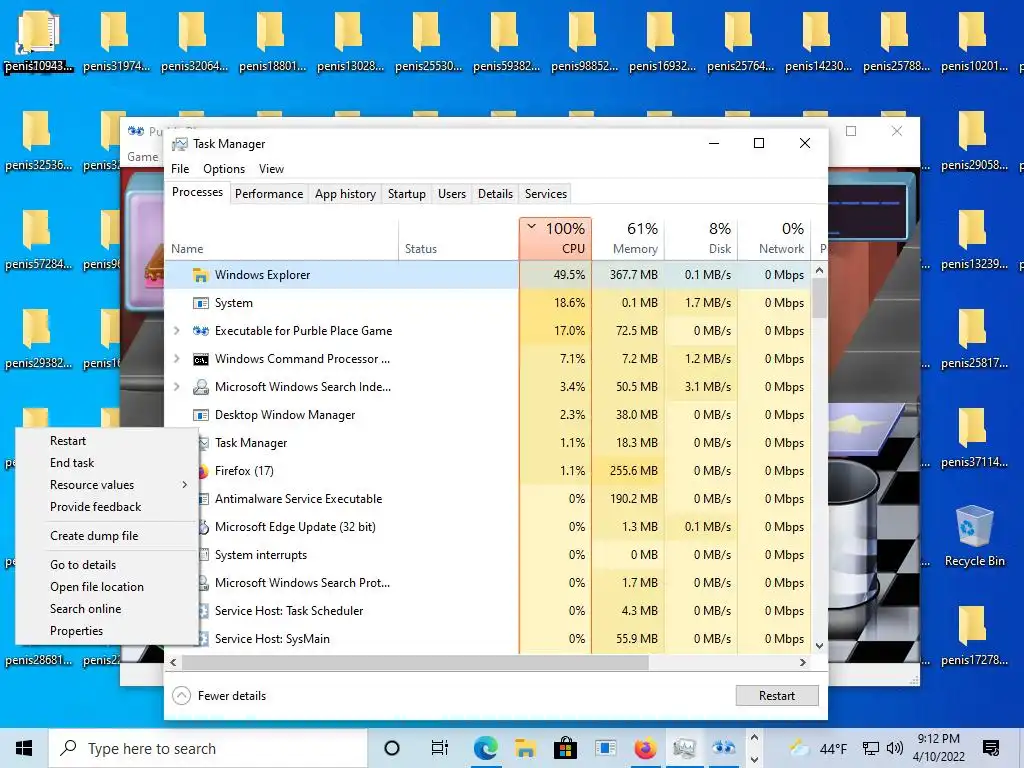Click the Windows Command Processor icon
The image size is (1024, 768).
click(200, 359)
